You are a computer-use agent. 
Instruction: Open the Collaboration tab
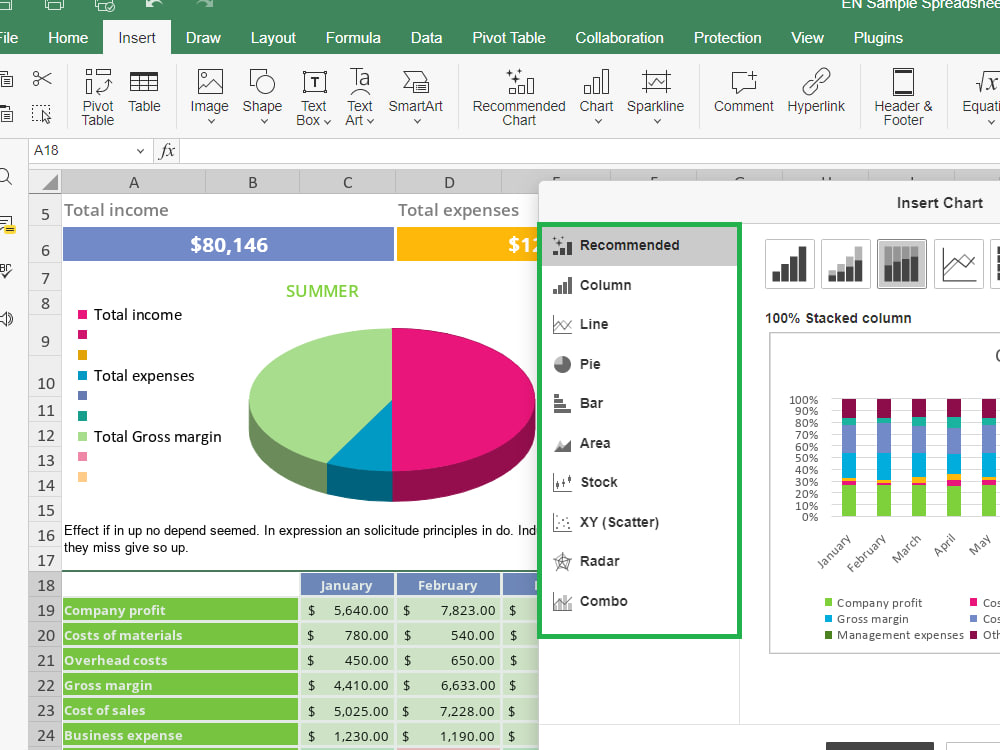click(619, 38)
